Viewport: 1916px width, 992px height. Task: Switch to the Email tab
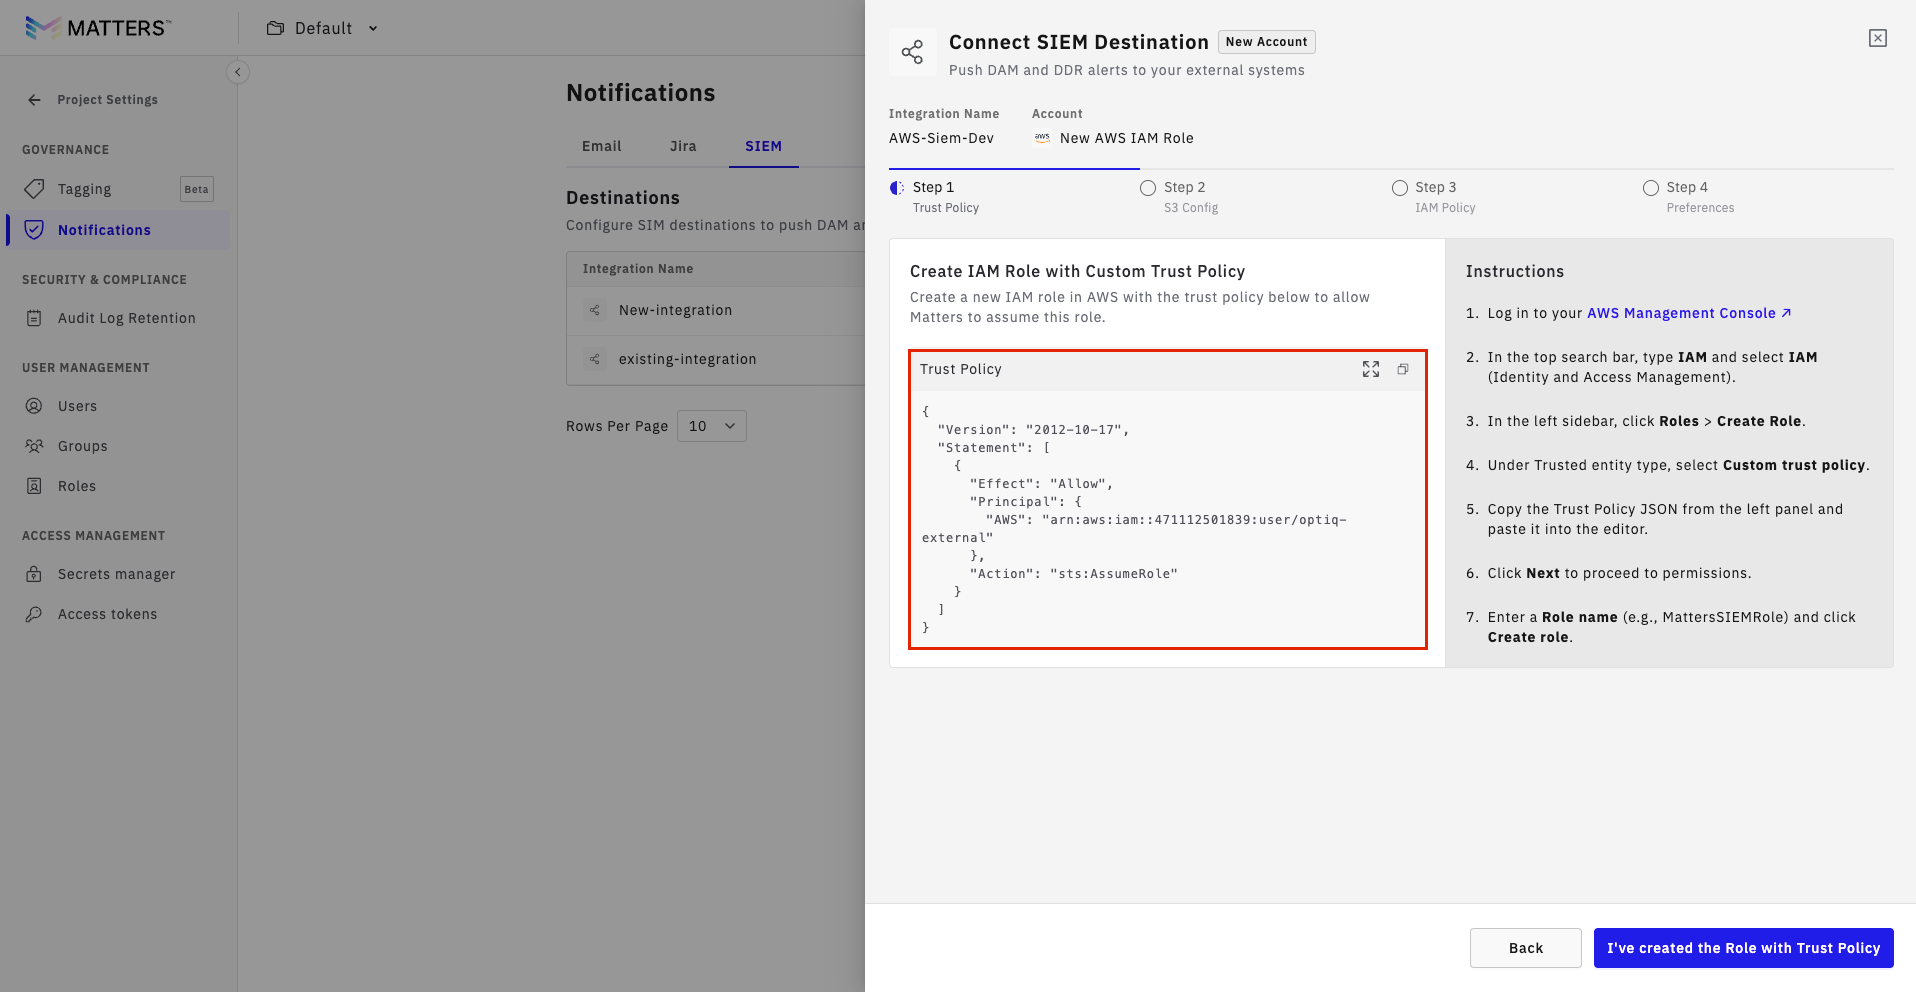coord(601,146)
